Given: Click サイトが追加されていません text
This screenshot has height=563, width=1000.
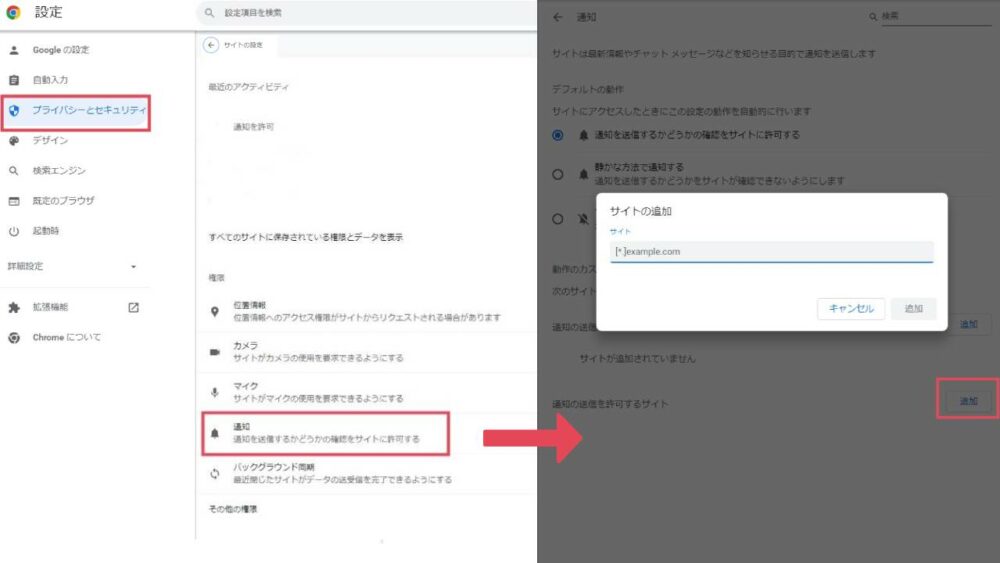Looking at the screenshot, I should pyautogui.click(x=637, y=359).
